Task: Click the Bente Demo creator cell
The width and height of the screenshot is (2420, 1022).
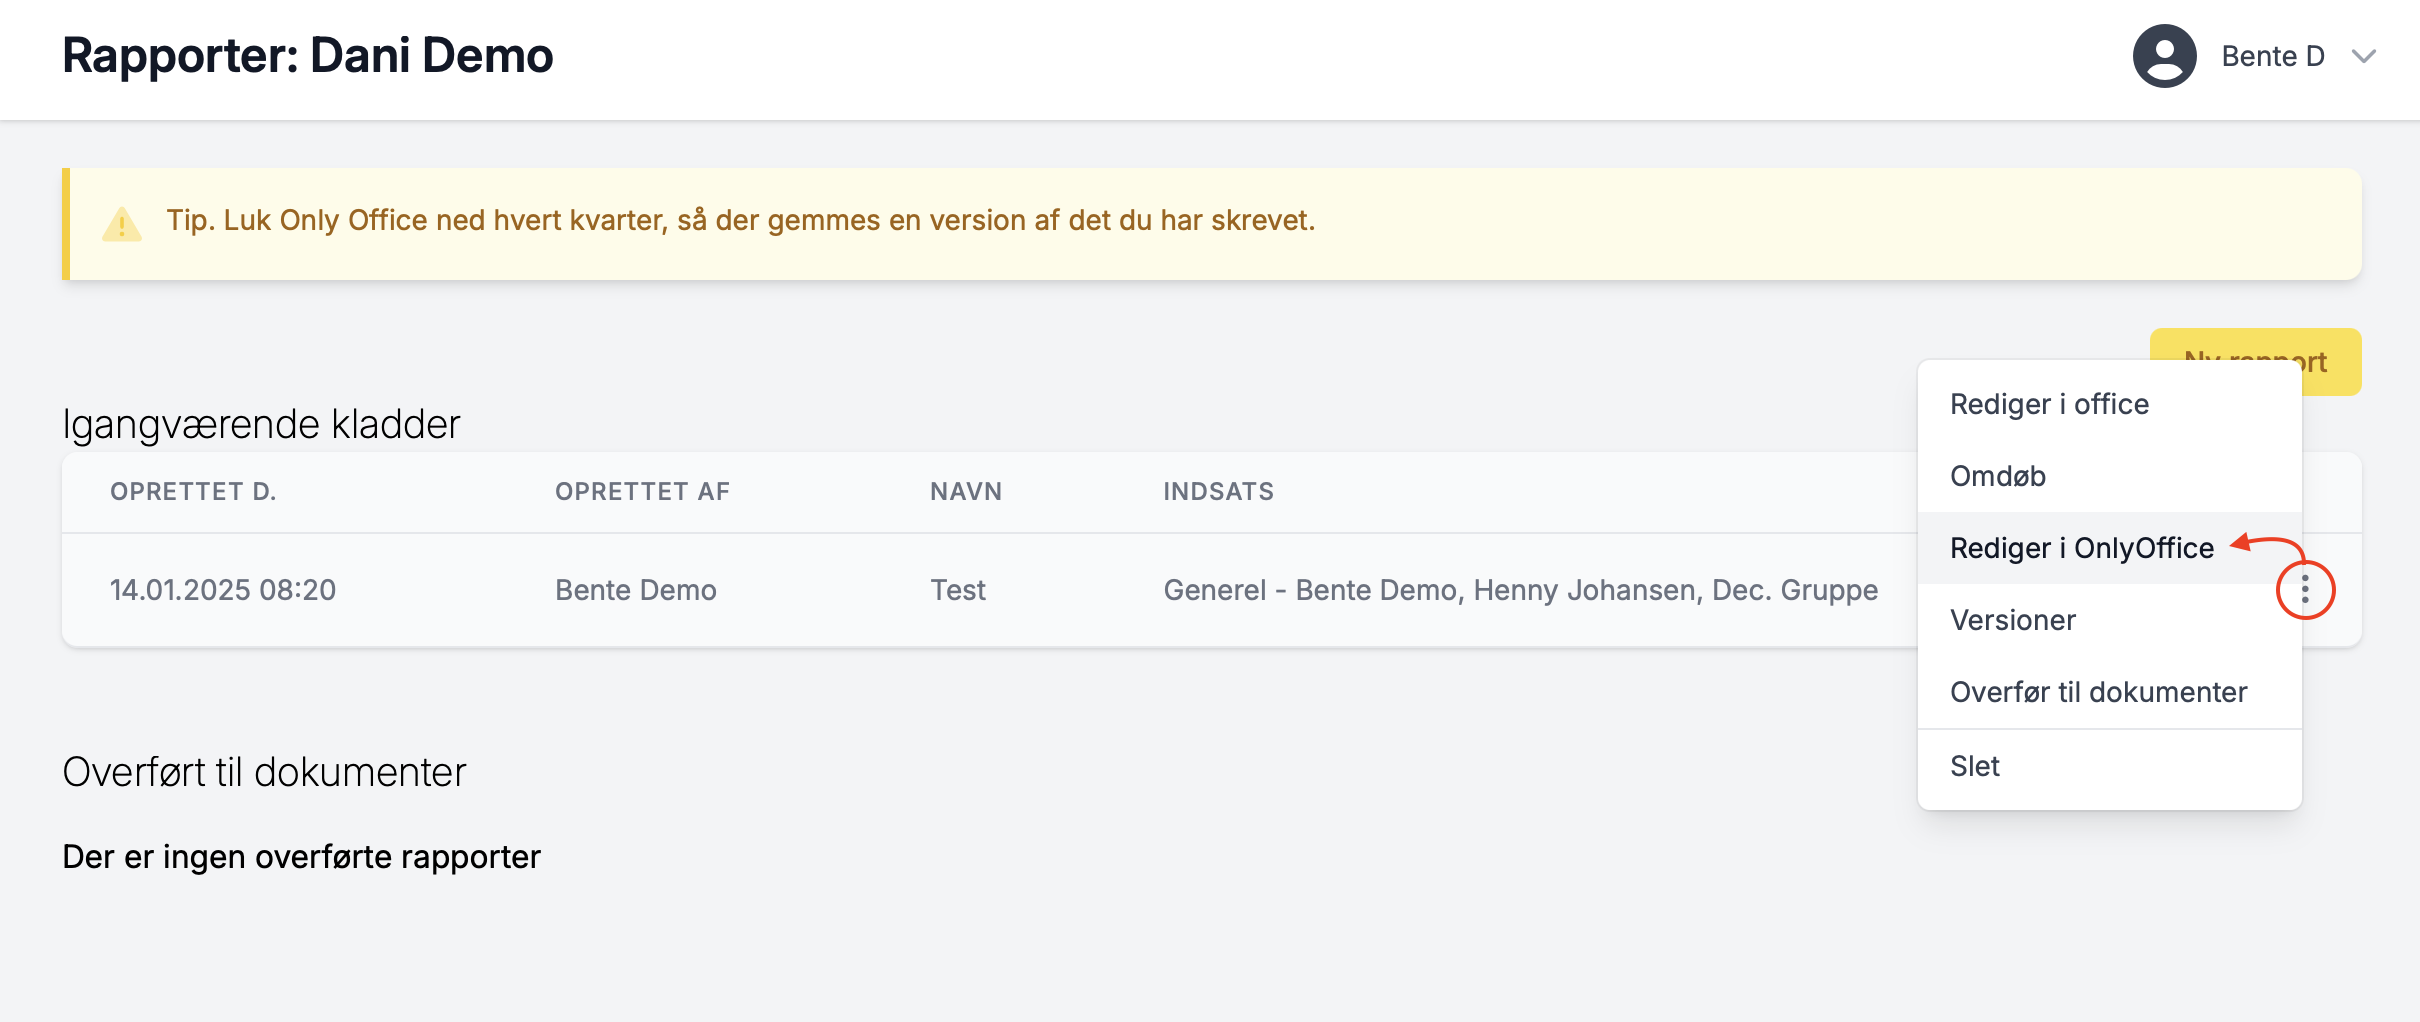Action: pyautogui.click(x=636, y=590)
